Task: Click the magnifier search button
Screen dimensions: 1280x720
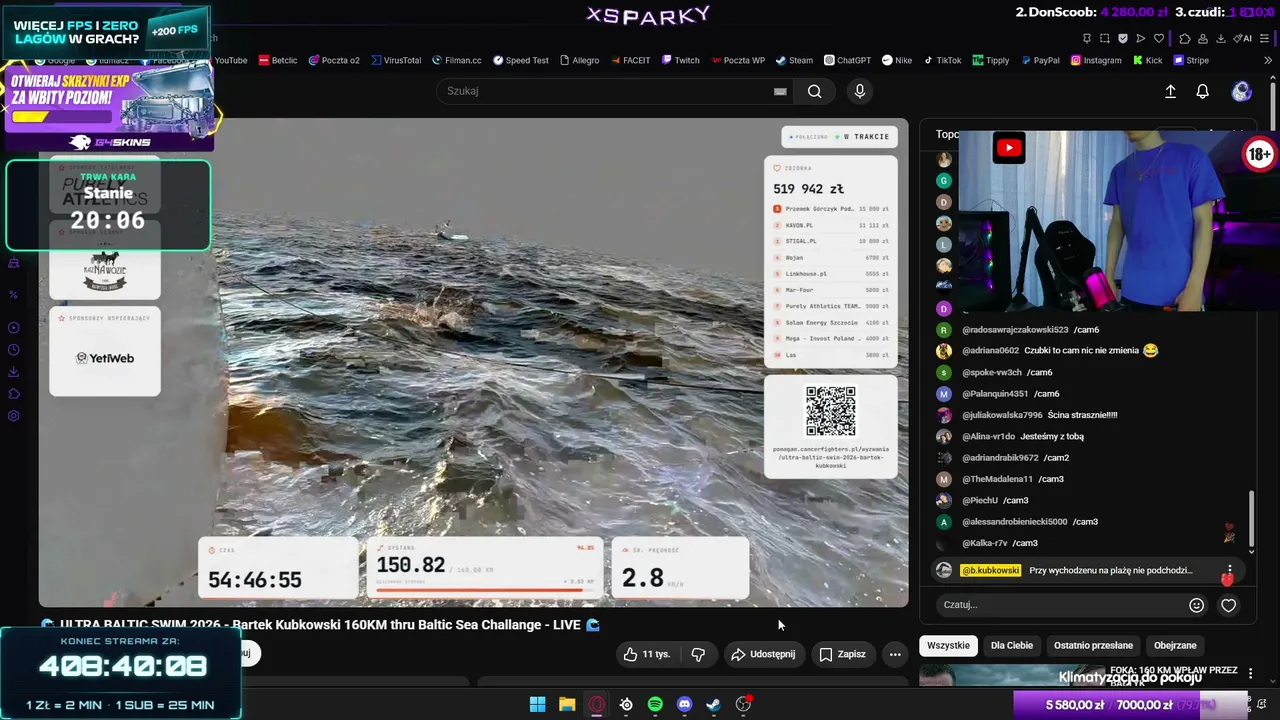Action: (815, 91)
